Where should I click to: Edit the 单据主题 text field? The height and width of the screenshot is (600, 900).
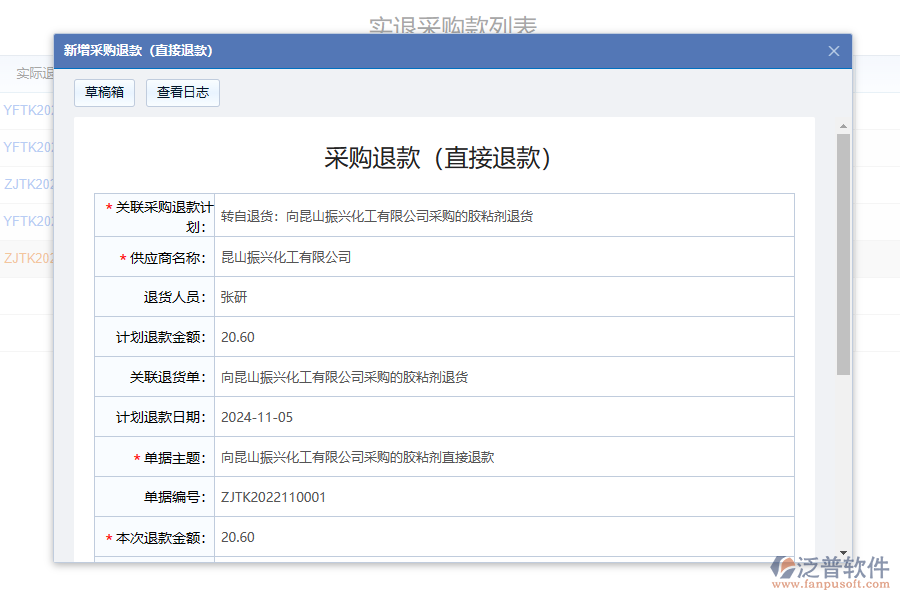point(500,457)
